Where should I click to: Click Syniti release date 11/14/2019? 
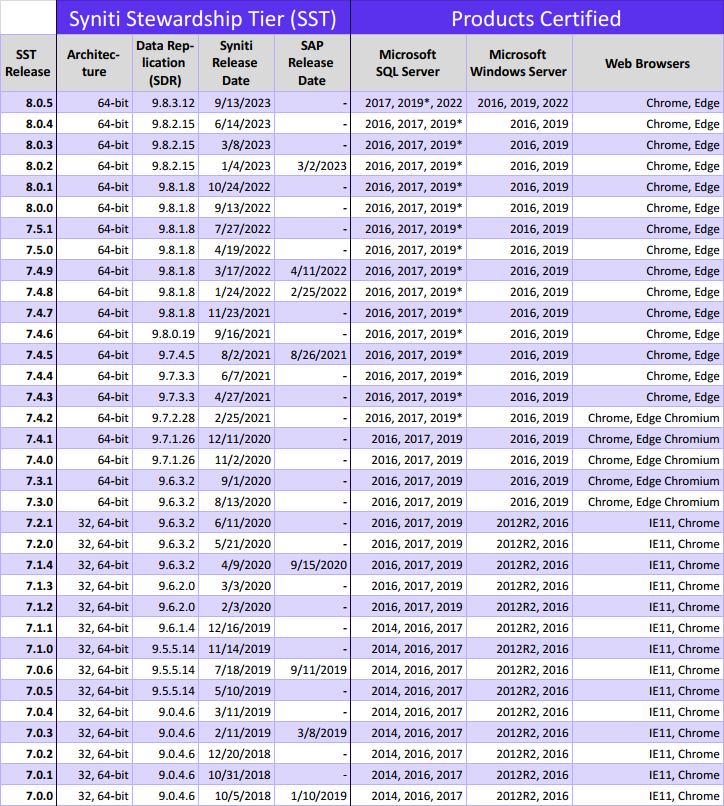click(x=239, y=649)
